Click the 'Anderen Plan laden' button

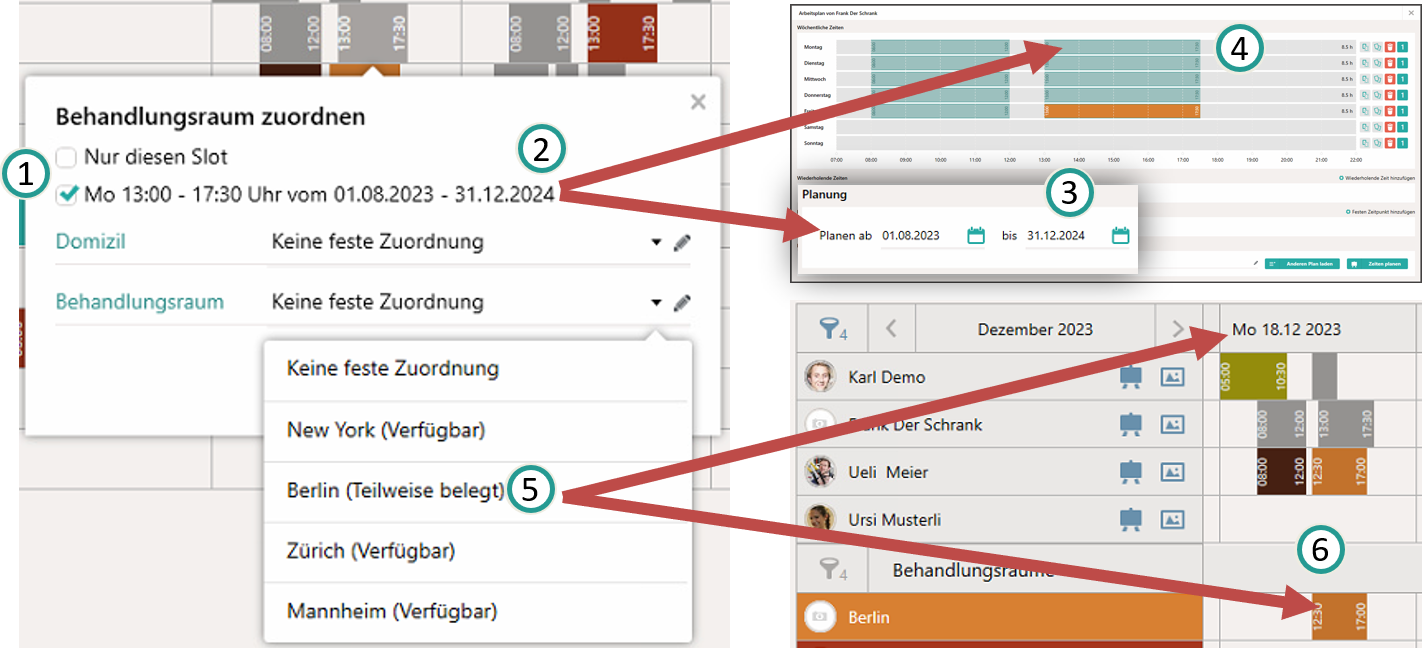tap(1300, 264)
